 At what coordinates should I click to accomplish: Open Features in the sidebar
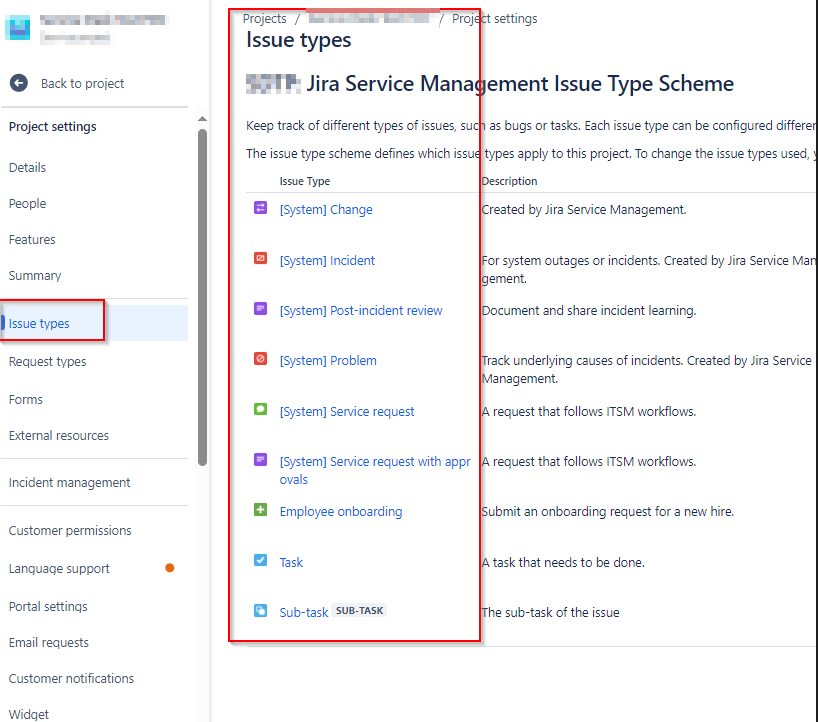(32, 239)
